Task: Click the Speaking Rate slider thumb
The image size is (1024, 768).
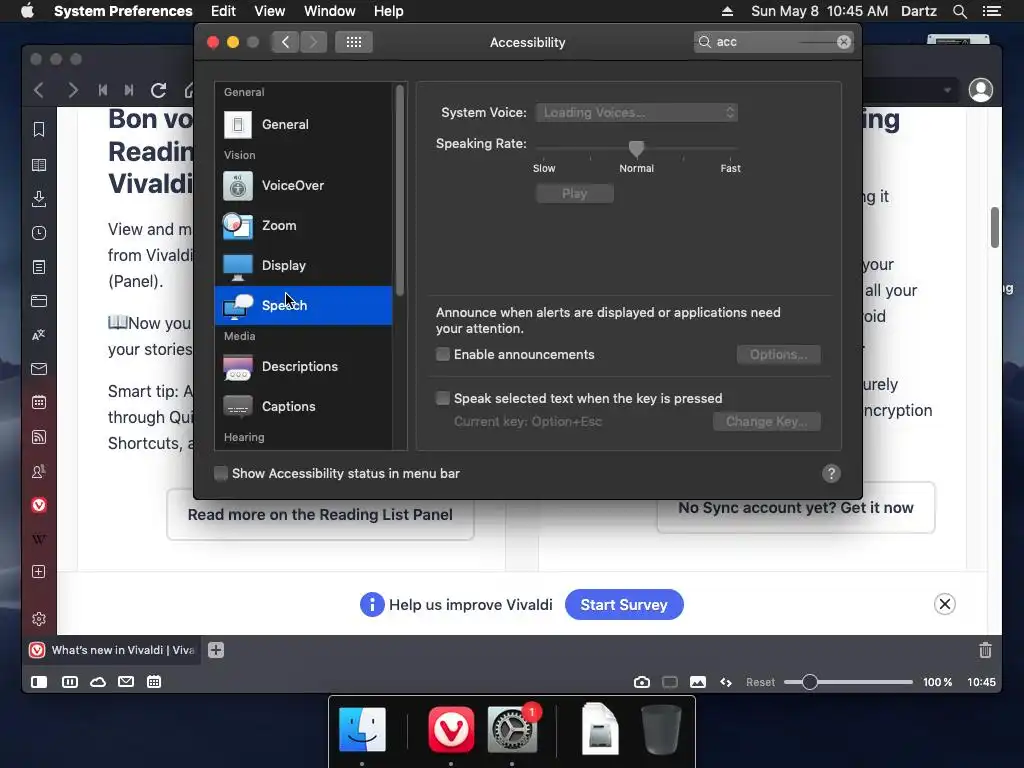Action: tap(636, 149)
